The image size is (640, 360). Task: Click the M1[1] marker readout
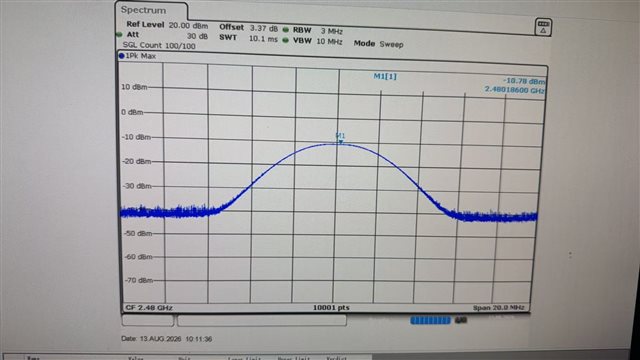385,76
